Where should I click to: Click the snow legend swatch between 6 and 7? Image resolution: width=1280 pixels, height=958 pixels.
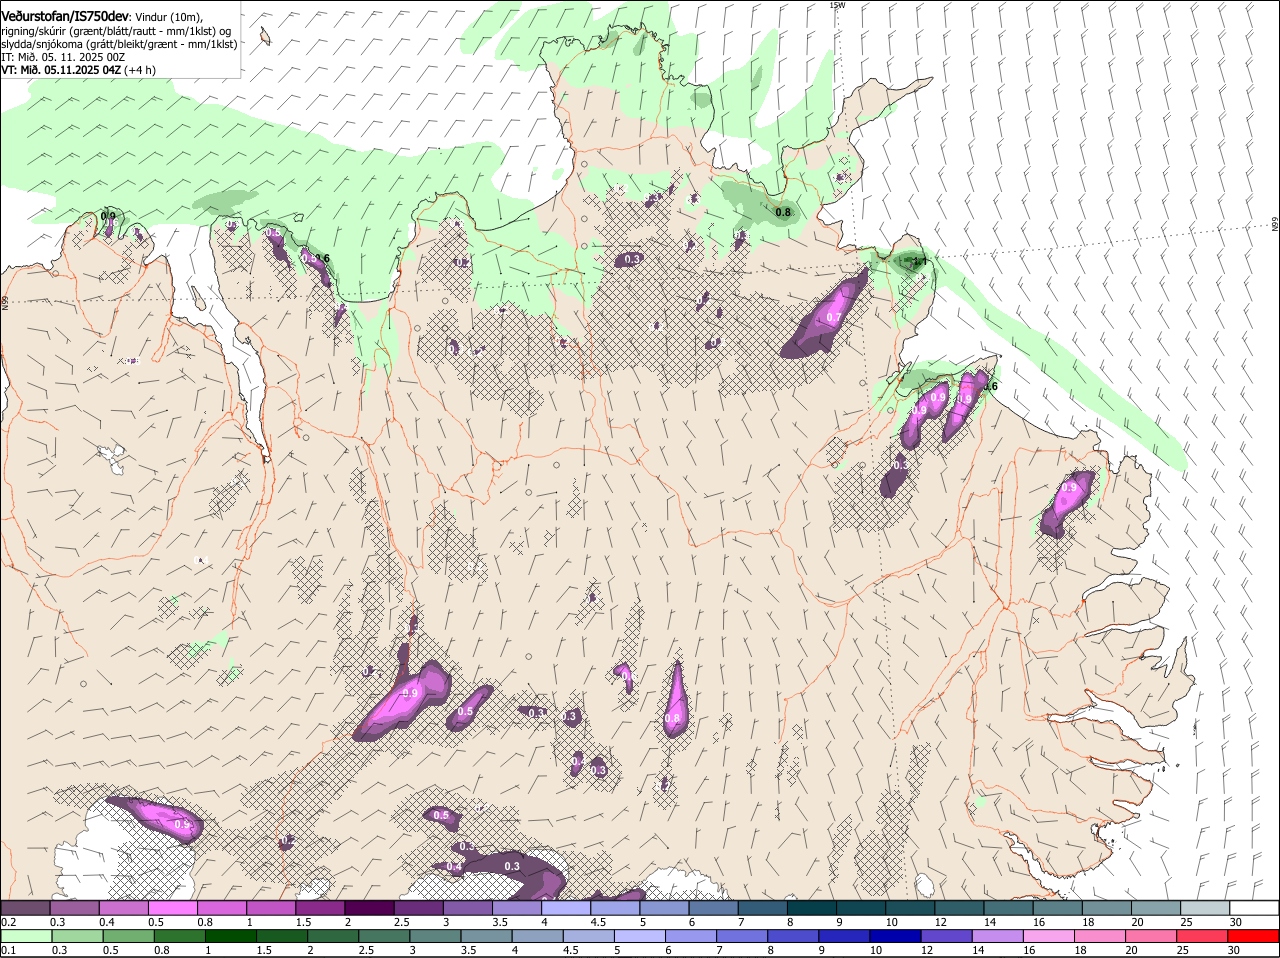point(713,907)
